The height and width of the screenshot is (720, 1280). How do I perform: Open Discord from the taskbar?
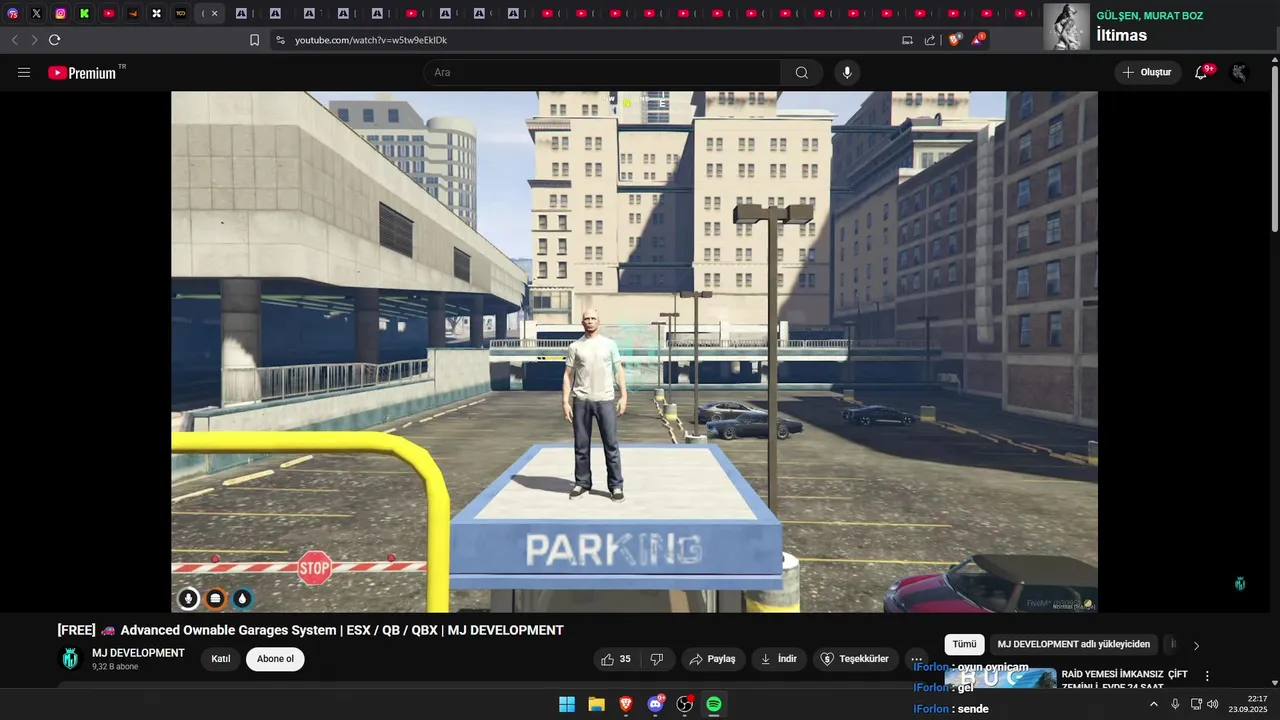[x=655, y=704]
